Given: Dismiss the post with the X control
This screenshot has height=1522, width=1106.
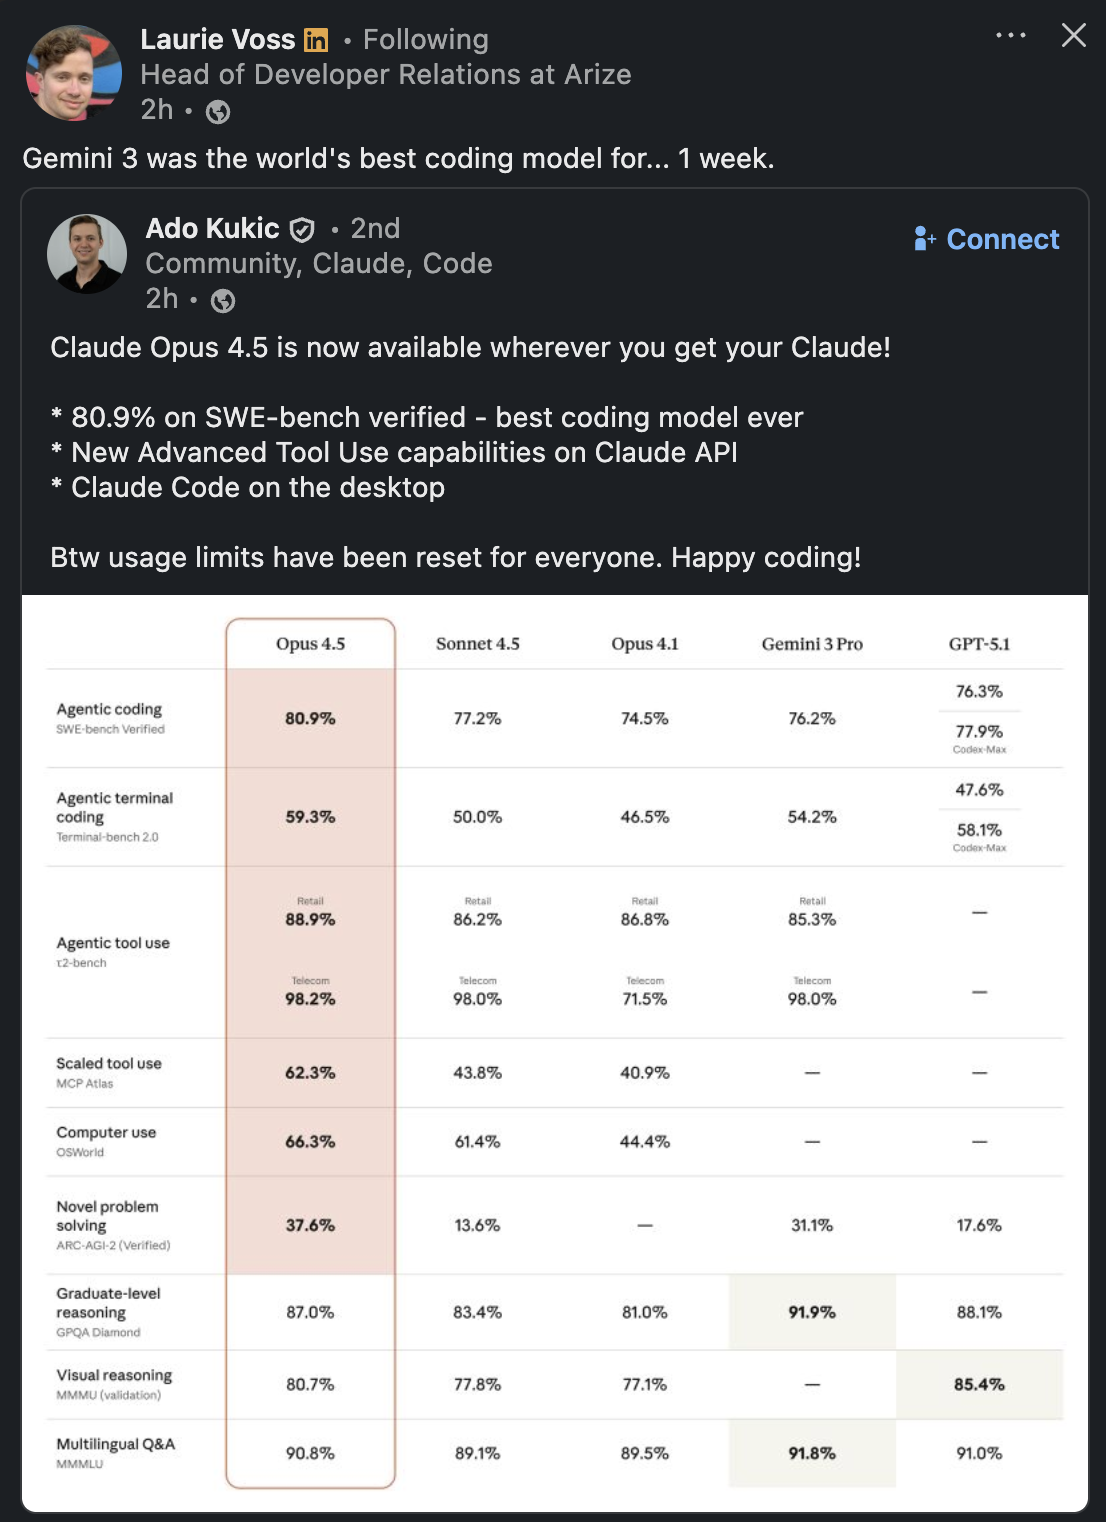Looking at the screenshot, I should tap(1073, 34).
